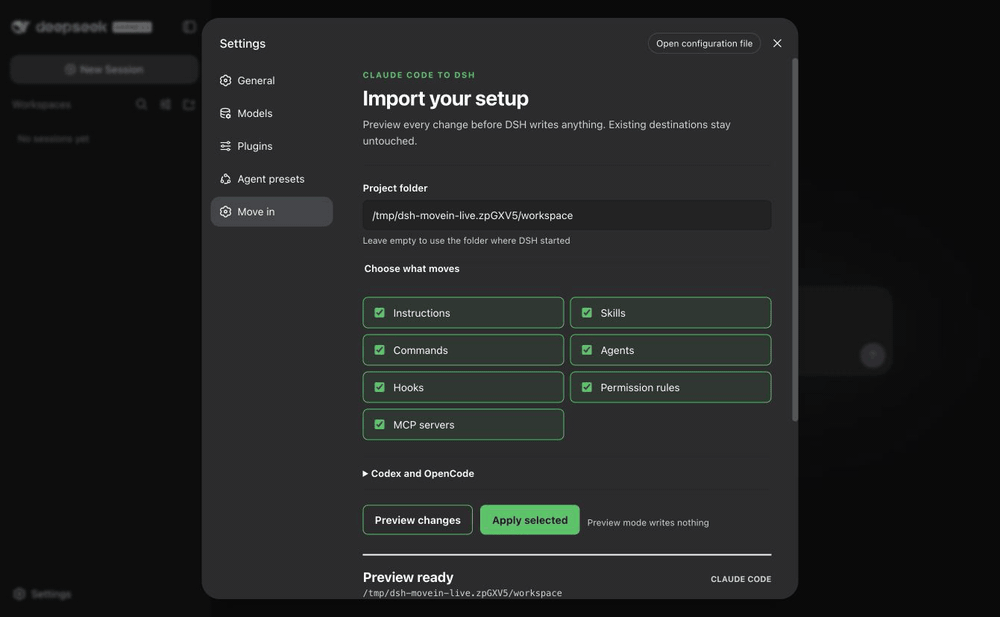Click the workspace layout icon beside search

click(165, 104)
